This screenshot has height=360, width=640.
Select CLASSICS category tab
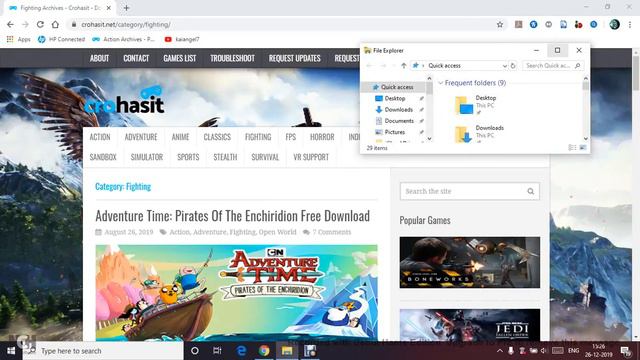217,137
